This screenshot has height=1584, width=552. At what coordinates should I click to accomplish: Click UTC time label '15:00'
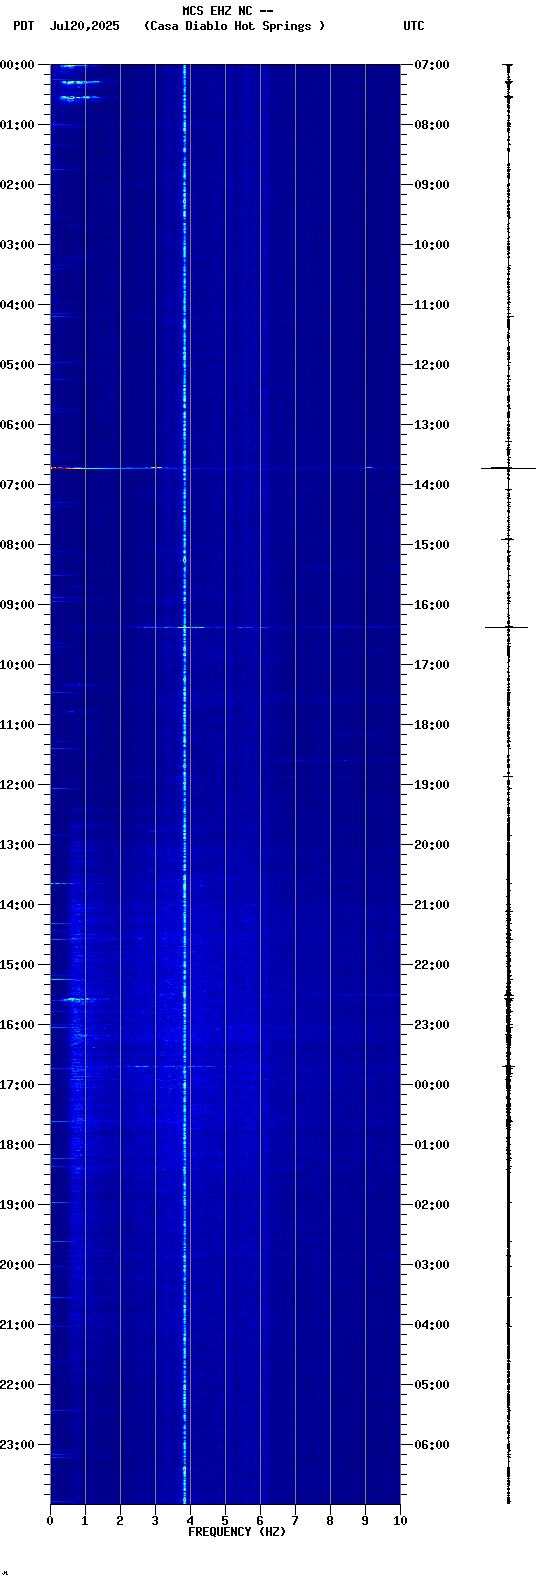tap(432, 545)
